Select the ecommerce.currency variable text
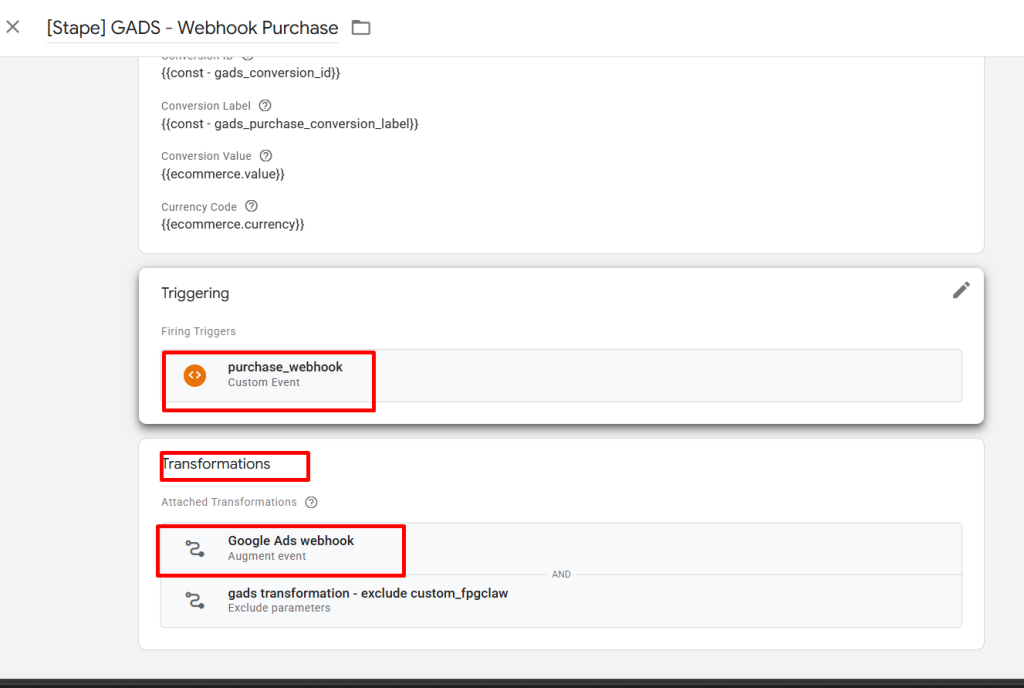The height and width of the screenshot is (688, 1024). [232, 225]
